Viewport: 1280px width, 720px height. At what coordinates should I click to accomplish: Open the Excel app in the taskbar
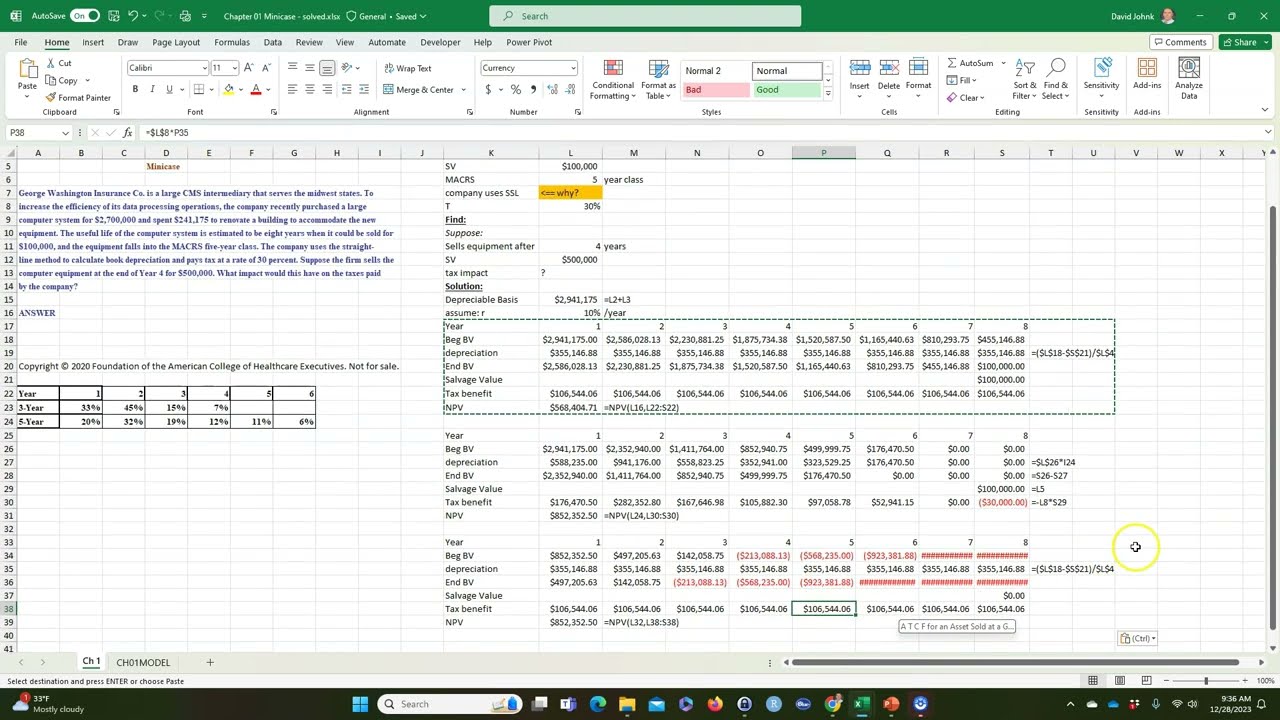[x=861, y=704]
